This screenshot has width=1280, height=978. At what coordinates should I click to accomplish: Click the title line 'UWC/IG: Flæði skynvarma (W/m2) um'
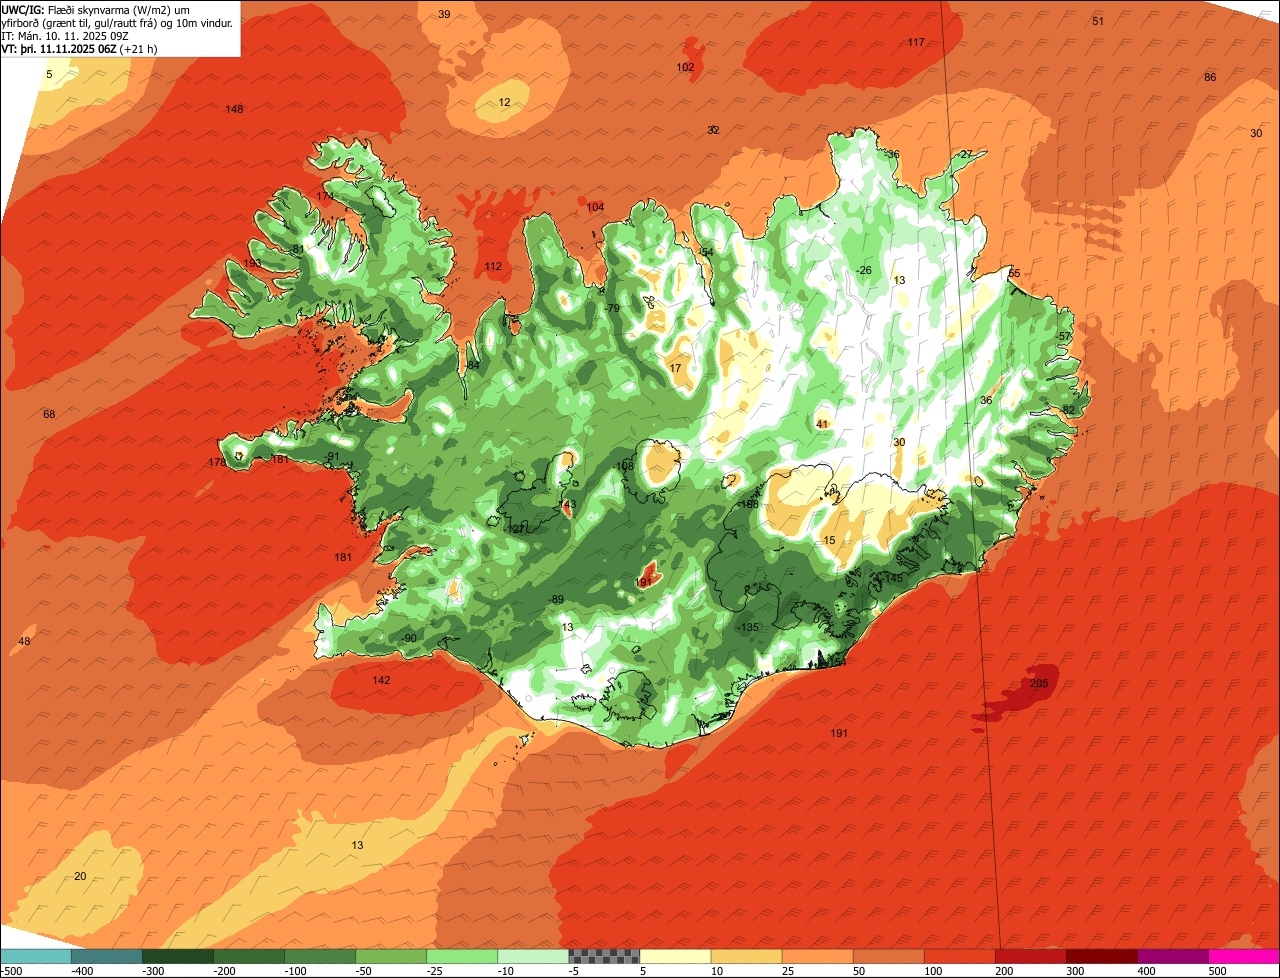point(96,10)
